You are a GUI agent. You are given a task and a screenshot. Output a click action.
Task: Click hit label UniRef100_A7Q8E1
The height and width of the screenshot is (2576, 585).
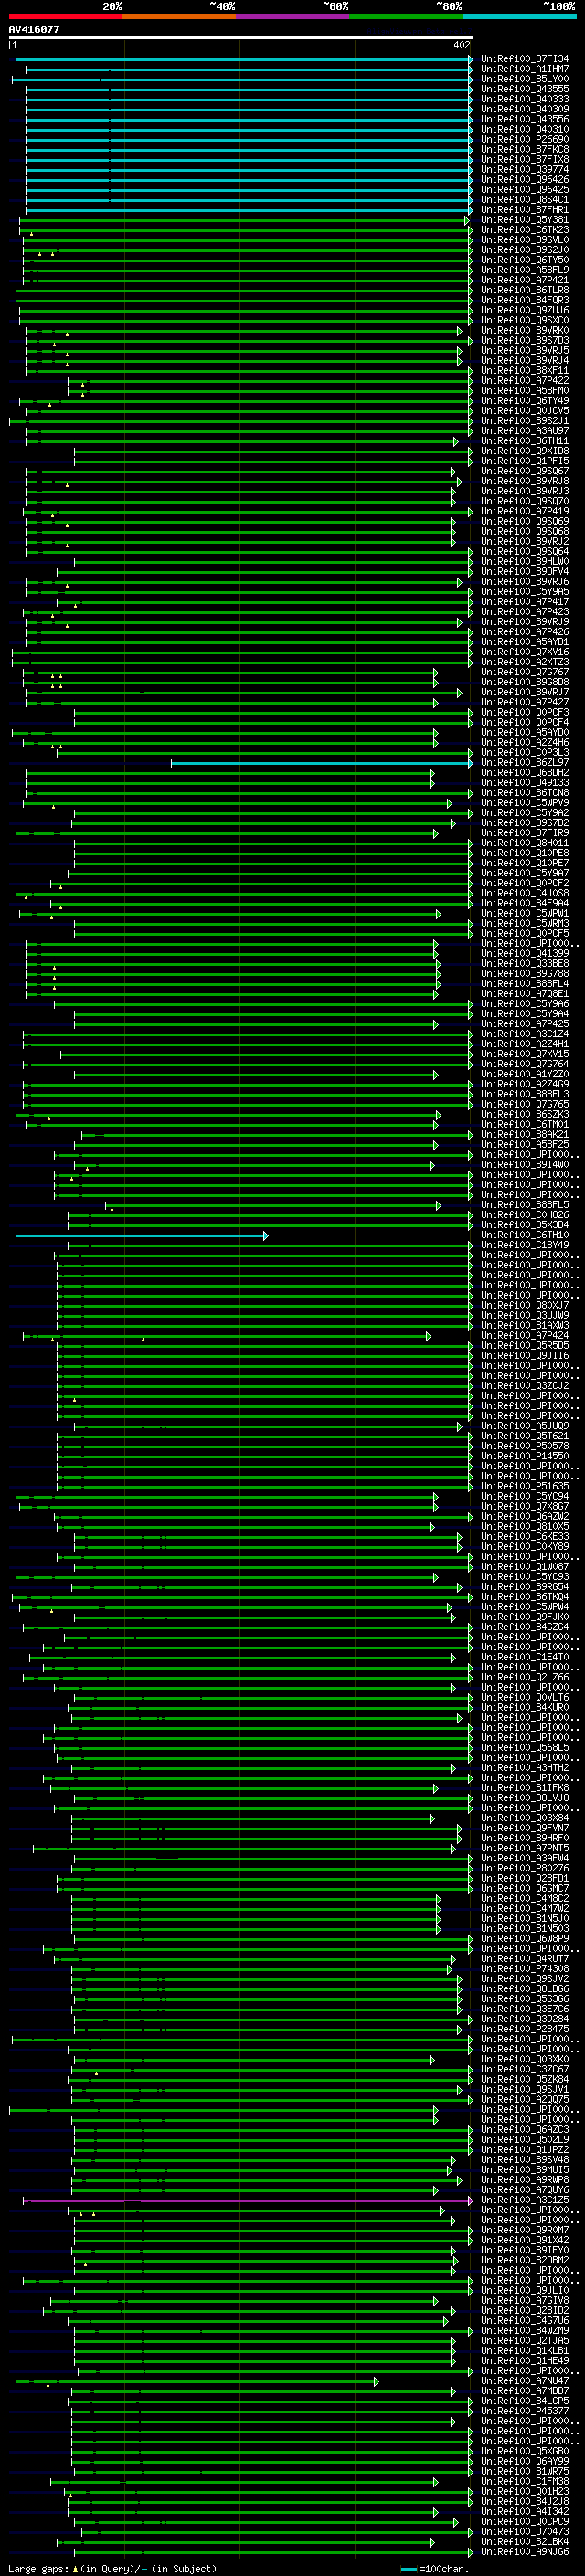tap(524, 993)
